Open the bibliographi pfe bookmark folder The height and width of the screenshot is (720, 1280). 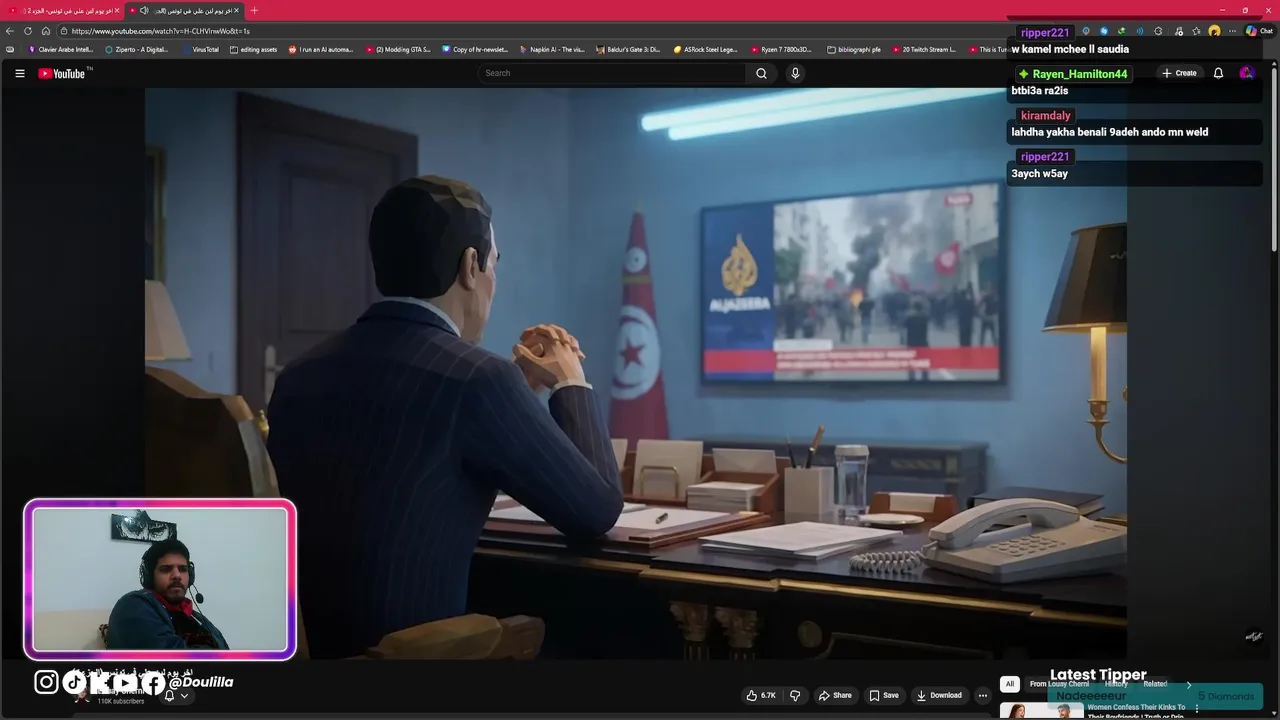[x=854, y=49]
